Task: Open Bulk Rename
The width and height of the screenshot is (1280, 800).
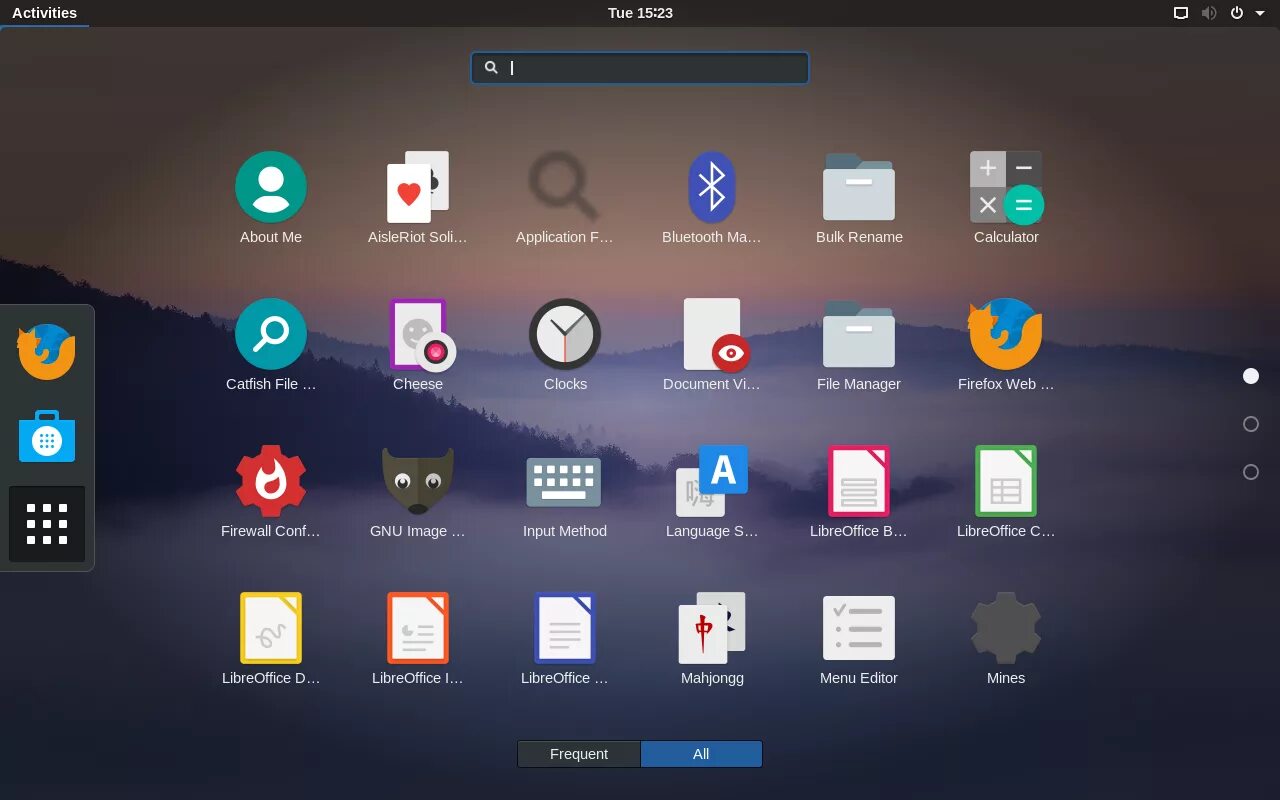Action: [859, 198]
